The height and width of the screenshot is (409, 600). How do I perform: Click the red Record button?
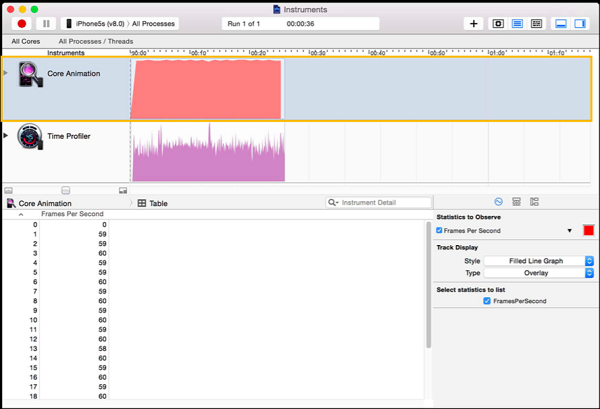click(22, 23)
